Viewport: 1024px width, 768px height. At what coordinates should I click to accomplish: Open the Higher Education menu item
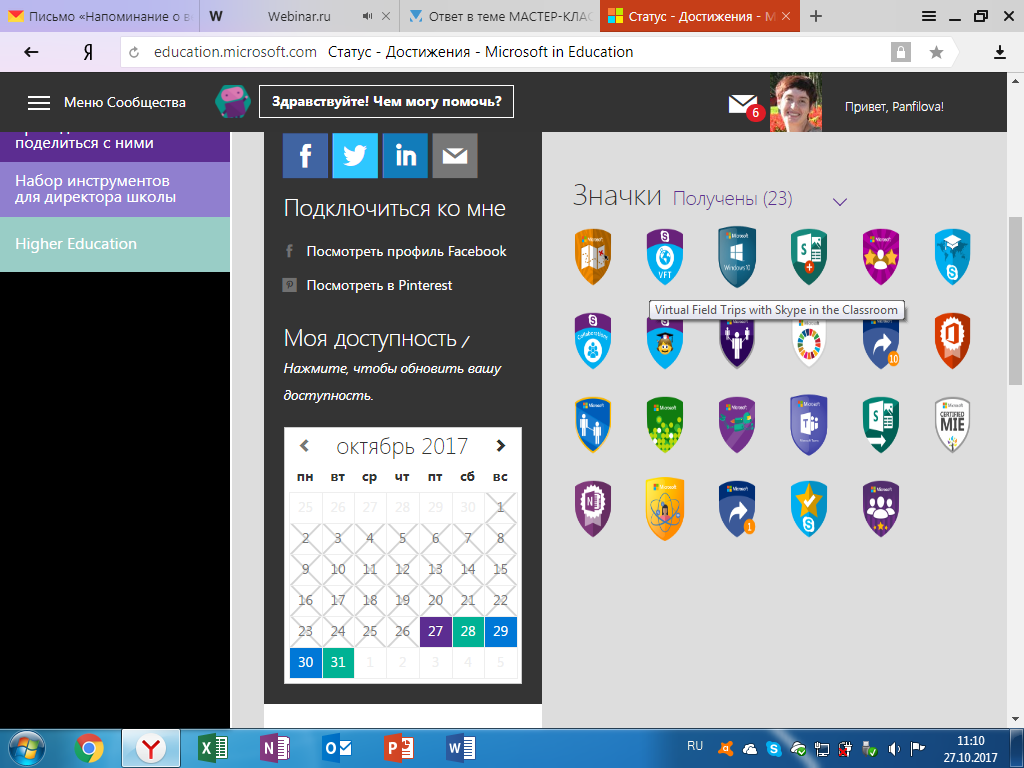tap(115, 244)
